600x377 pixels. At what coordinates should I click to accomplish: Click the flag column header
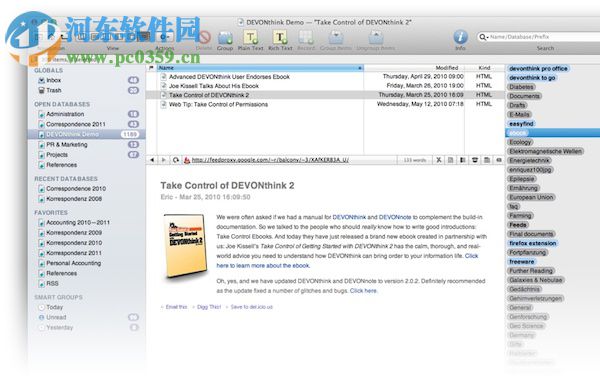152,68
